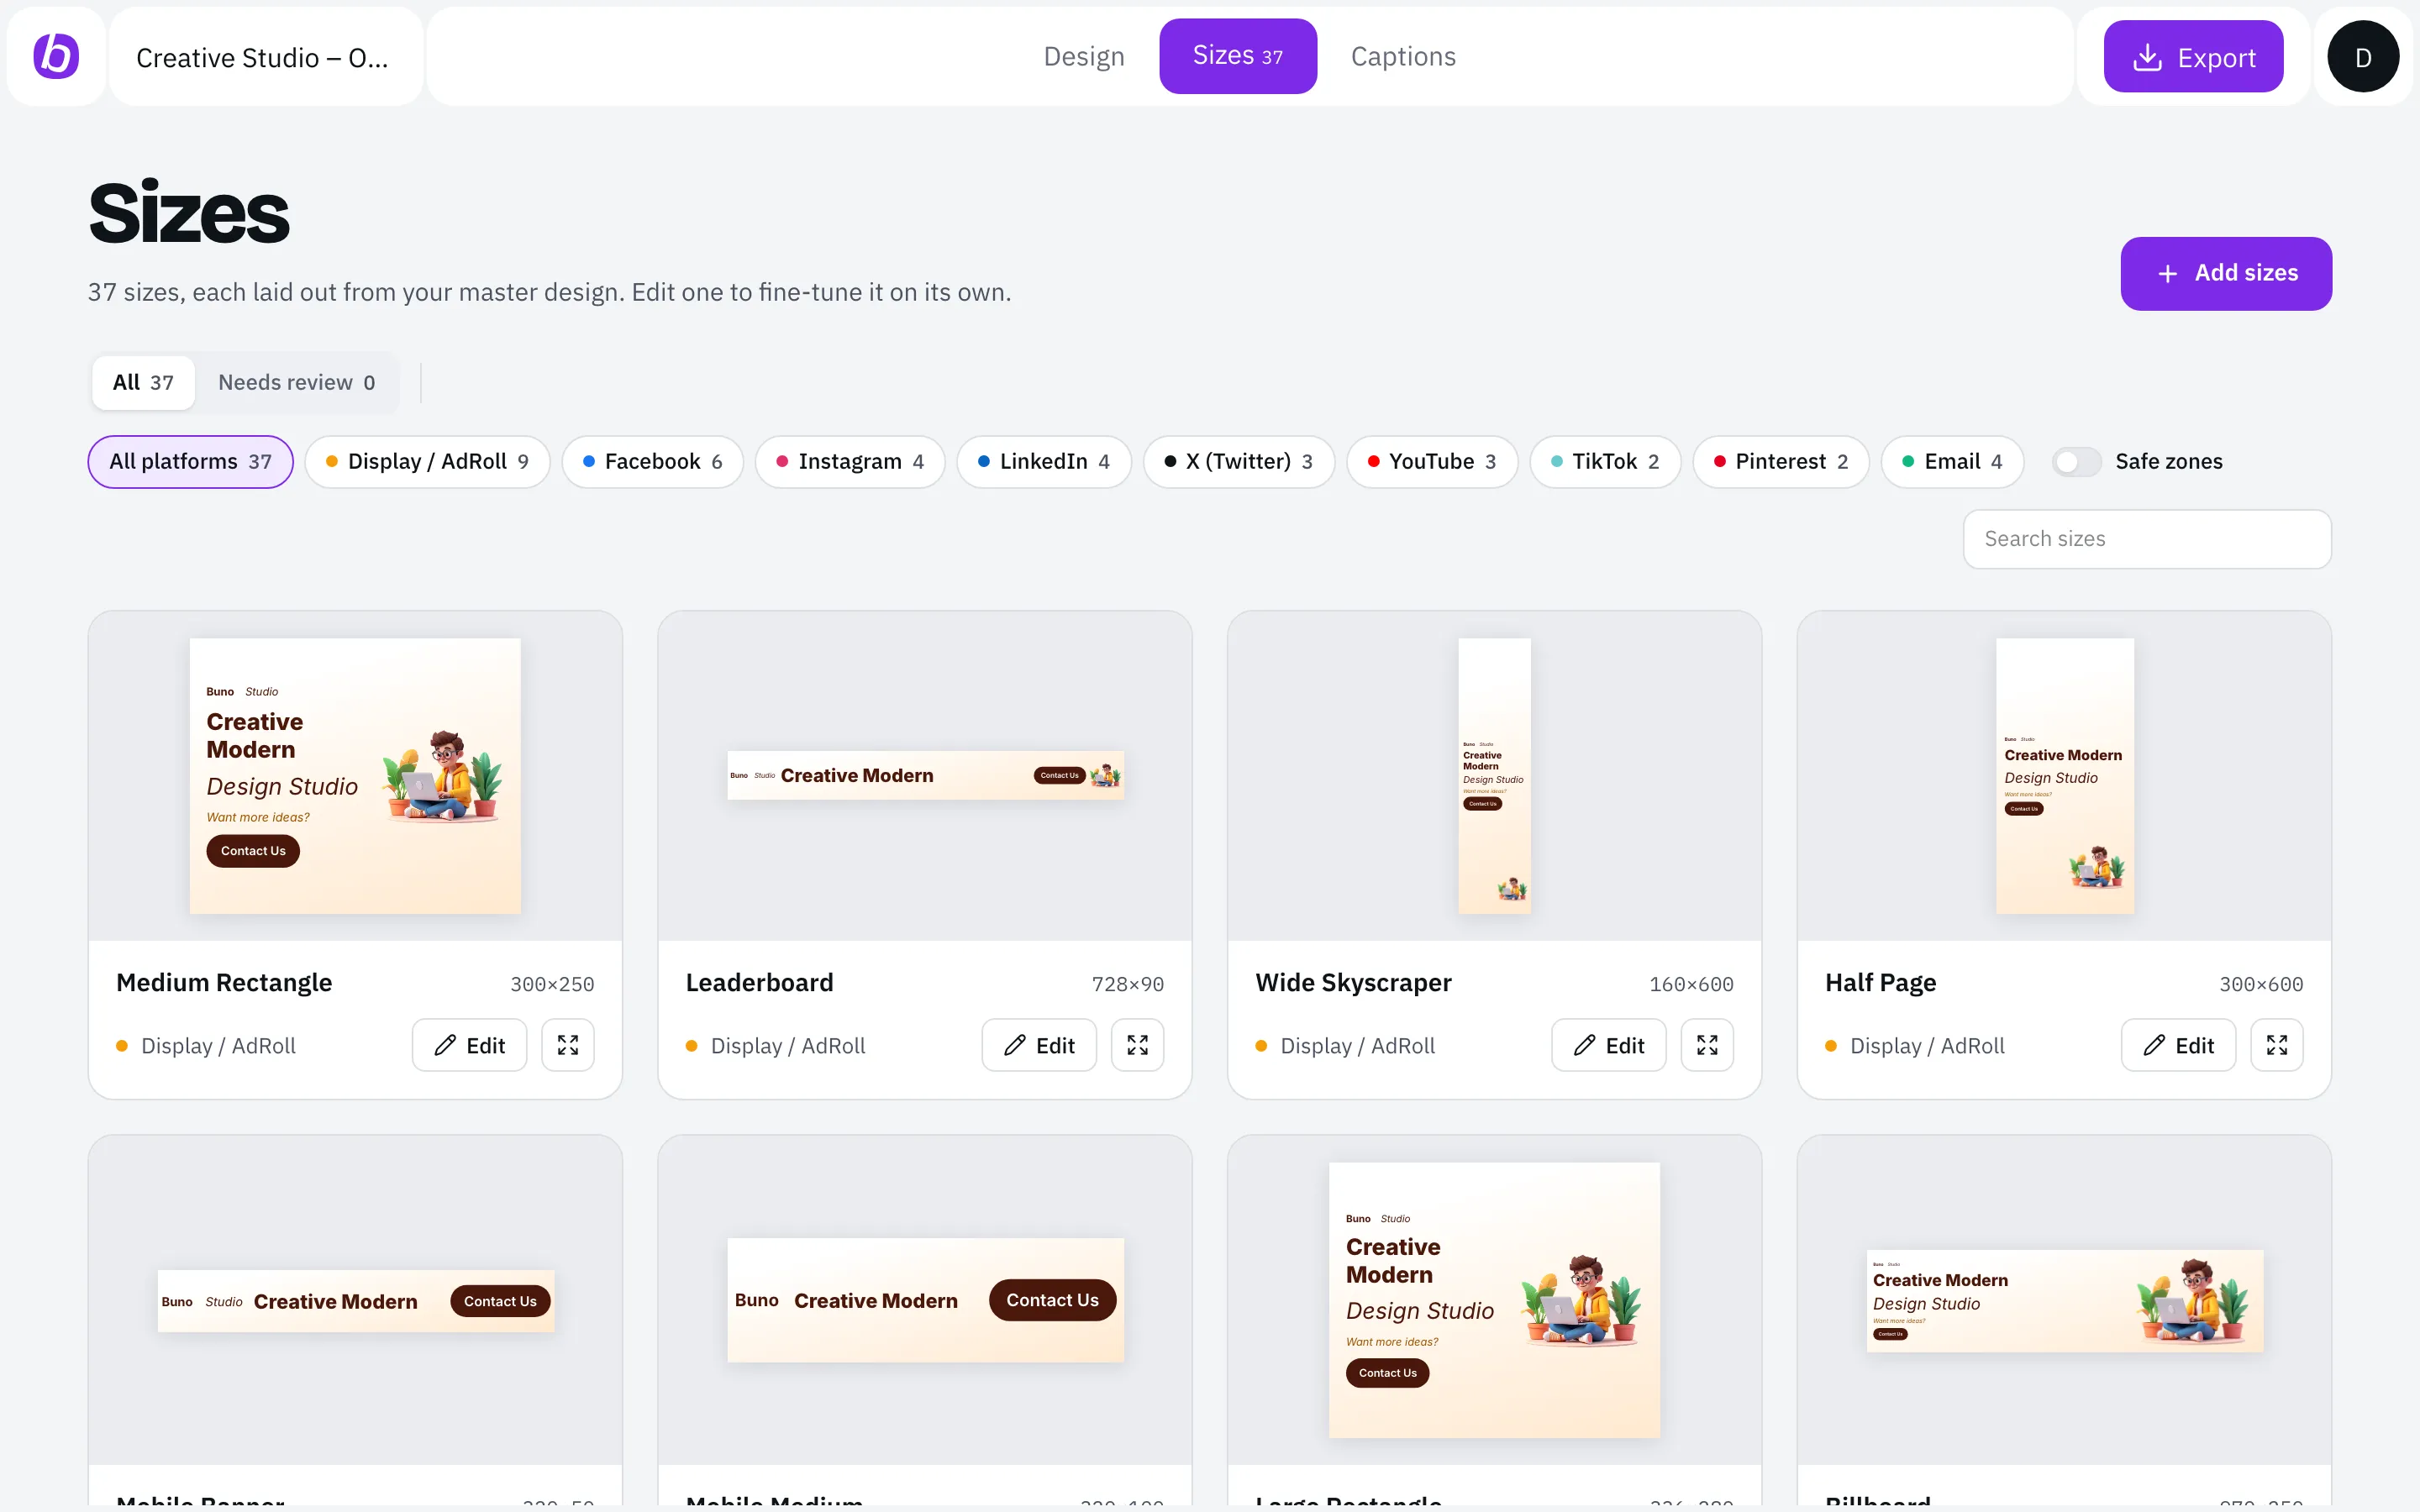Click the Export button
The width and height of the screenshot is (2420, 1512).
(2193, 57)
